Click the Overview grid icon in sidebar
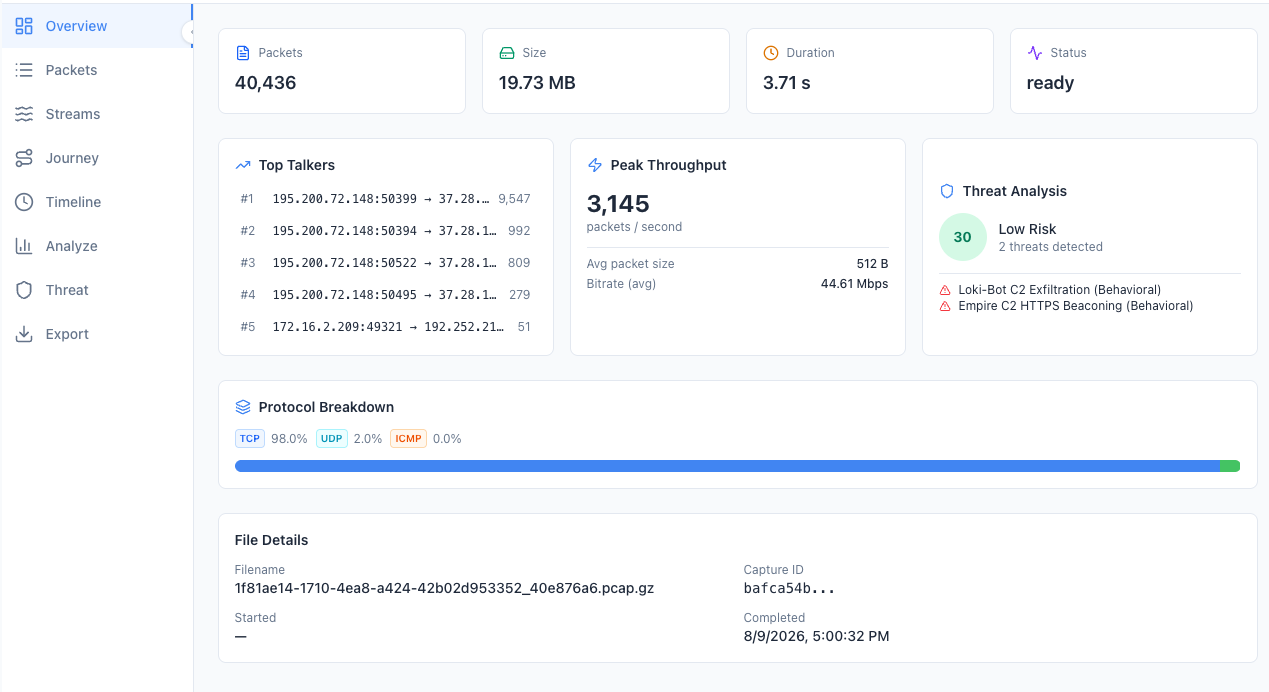 24,26
